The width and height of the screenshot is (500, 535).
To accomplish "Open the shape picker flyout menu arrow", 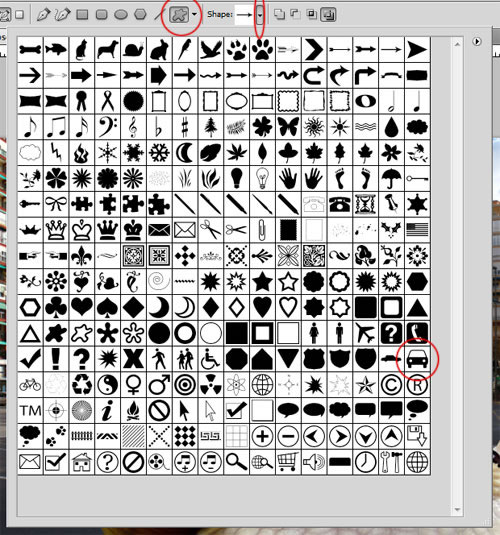I will click(x=477, y=41).
